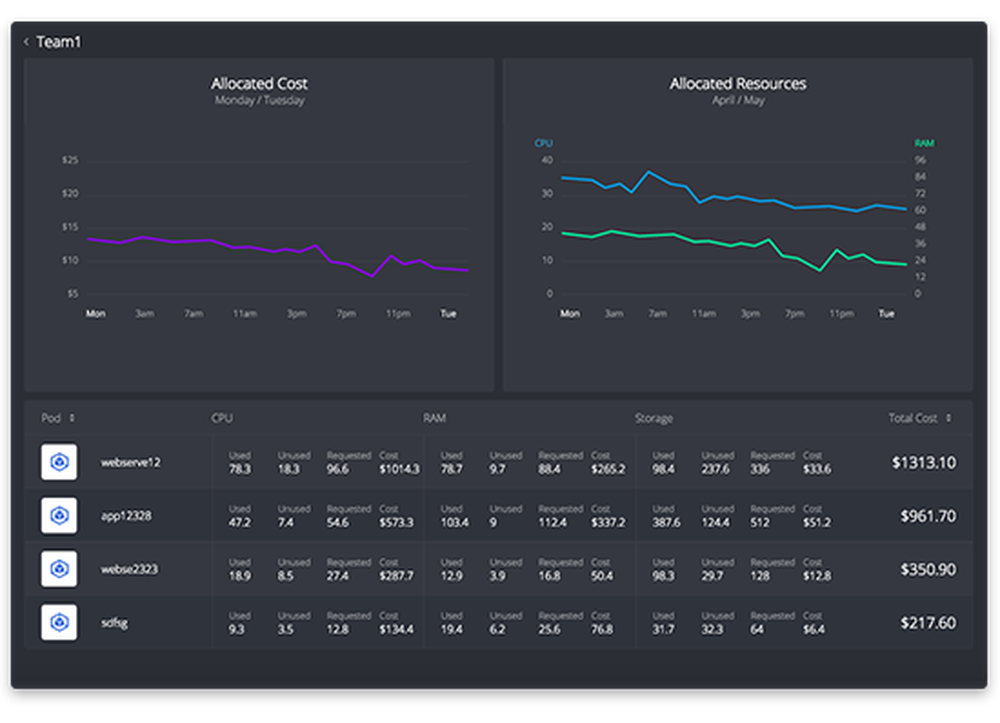1000x723 pixels.
Task: Select total cost $217.60
Action: pos(928,623)
